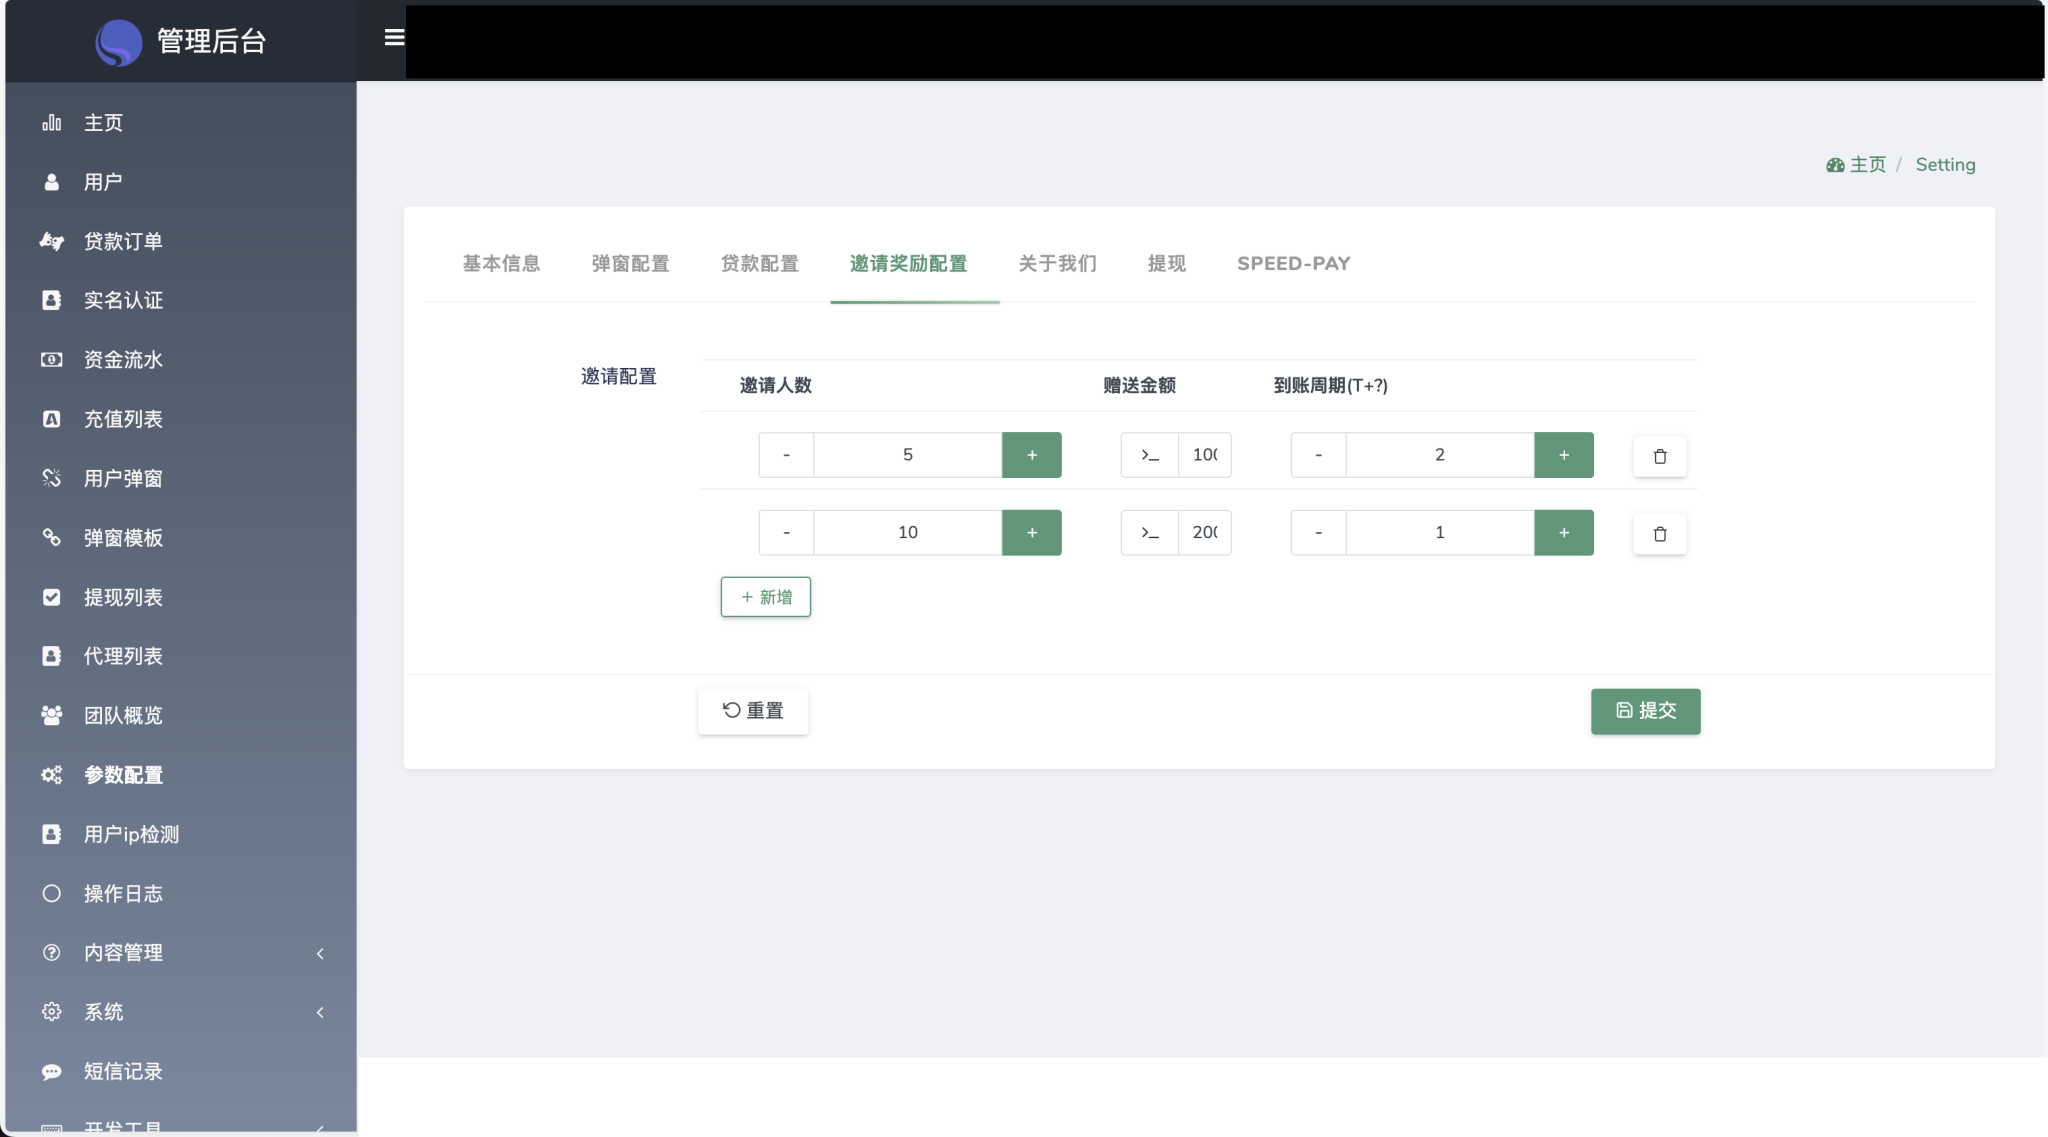
Task: Switch to the 关于我们 tab
Action: (x=1057, y=263)
